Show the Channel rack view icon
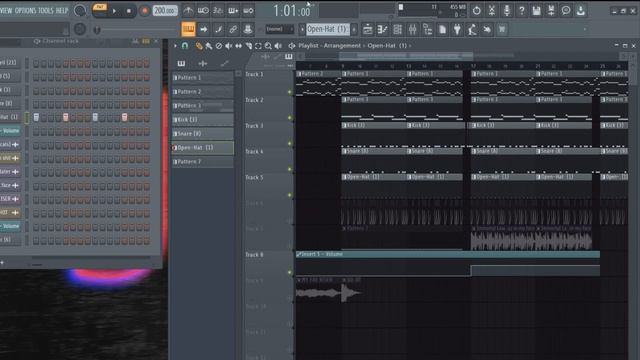Viewport: 640px width, 360px height. (398, 29)
